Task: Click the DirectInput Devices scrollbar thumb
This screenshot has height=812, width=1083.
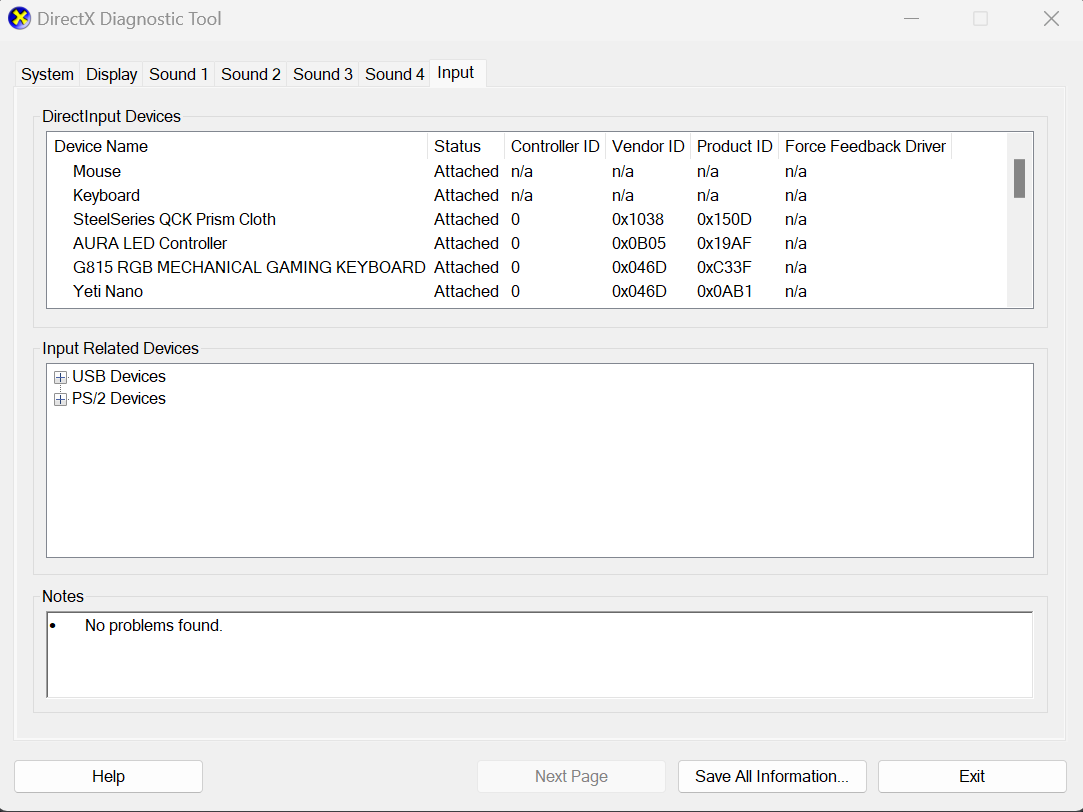Action: point(1019,178)
